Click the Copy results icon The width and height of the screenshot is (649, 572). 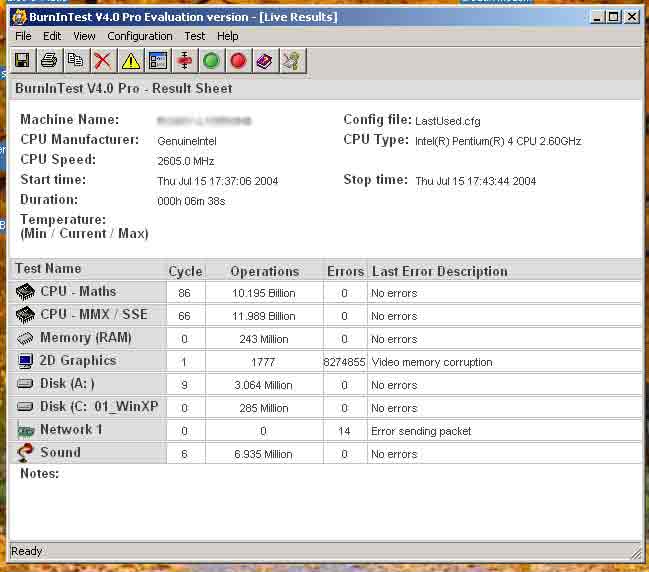[76, 61]
